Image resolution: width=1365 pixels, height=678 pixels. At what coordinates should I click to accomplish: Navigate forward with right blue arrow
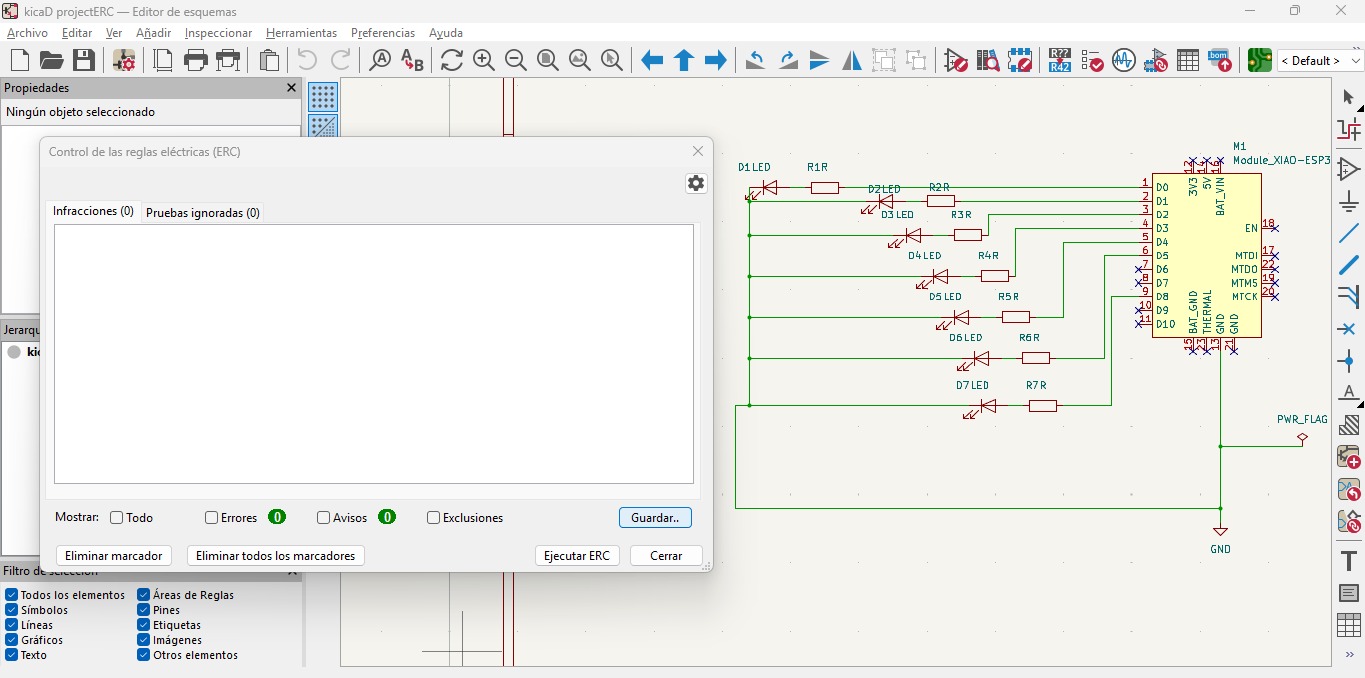coord(716,60)
